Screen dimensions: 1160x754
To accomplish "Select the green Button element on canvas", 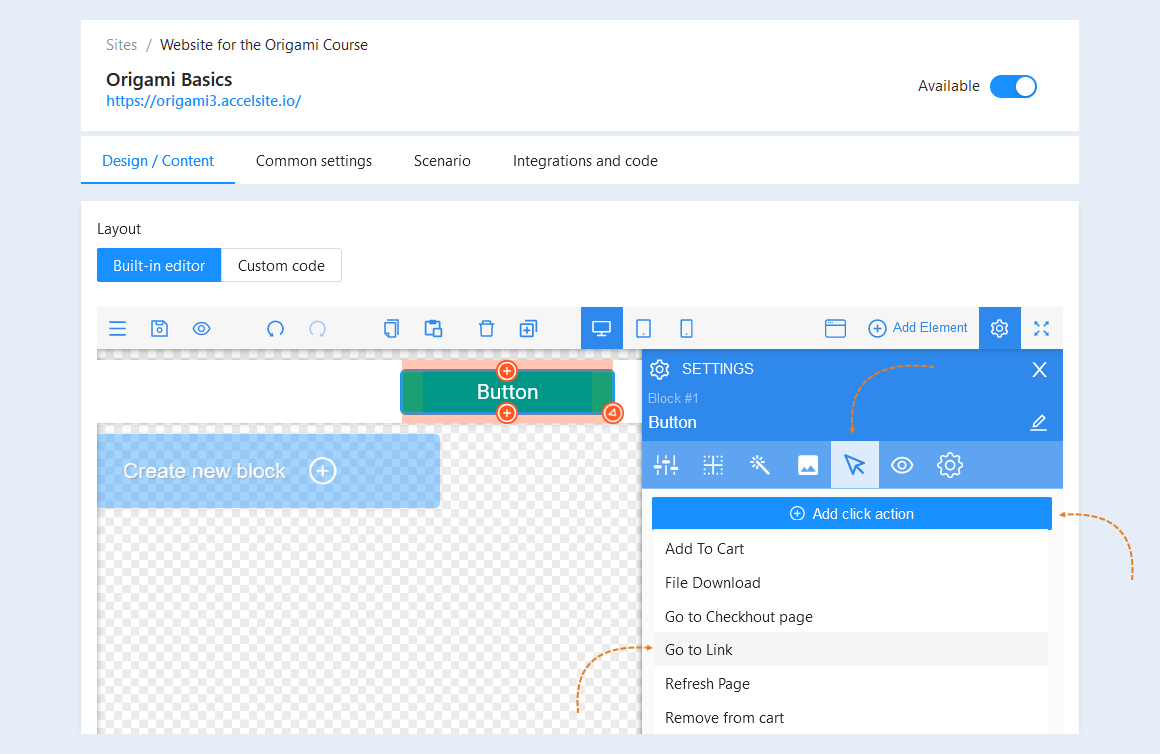I will tap(508, 391).
